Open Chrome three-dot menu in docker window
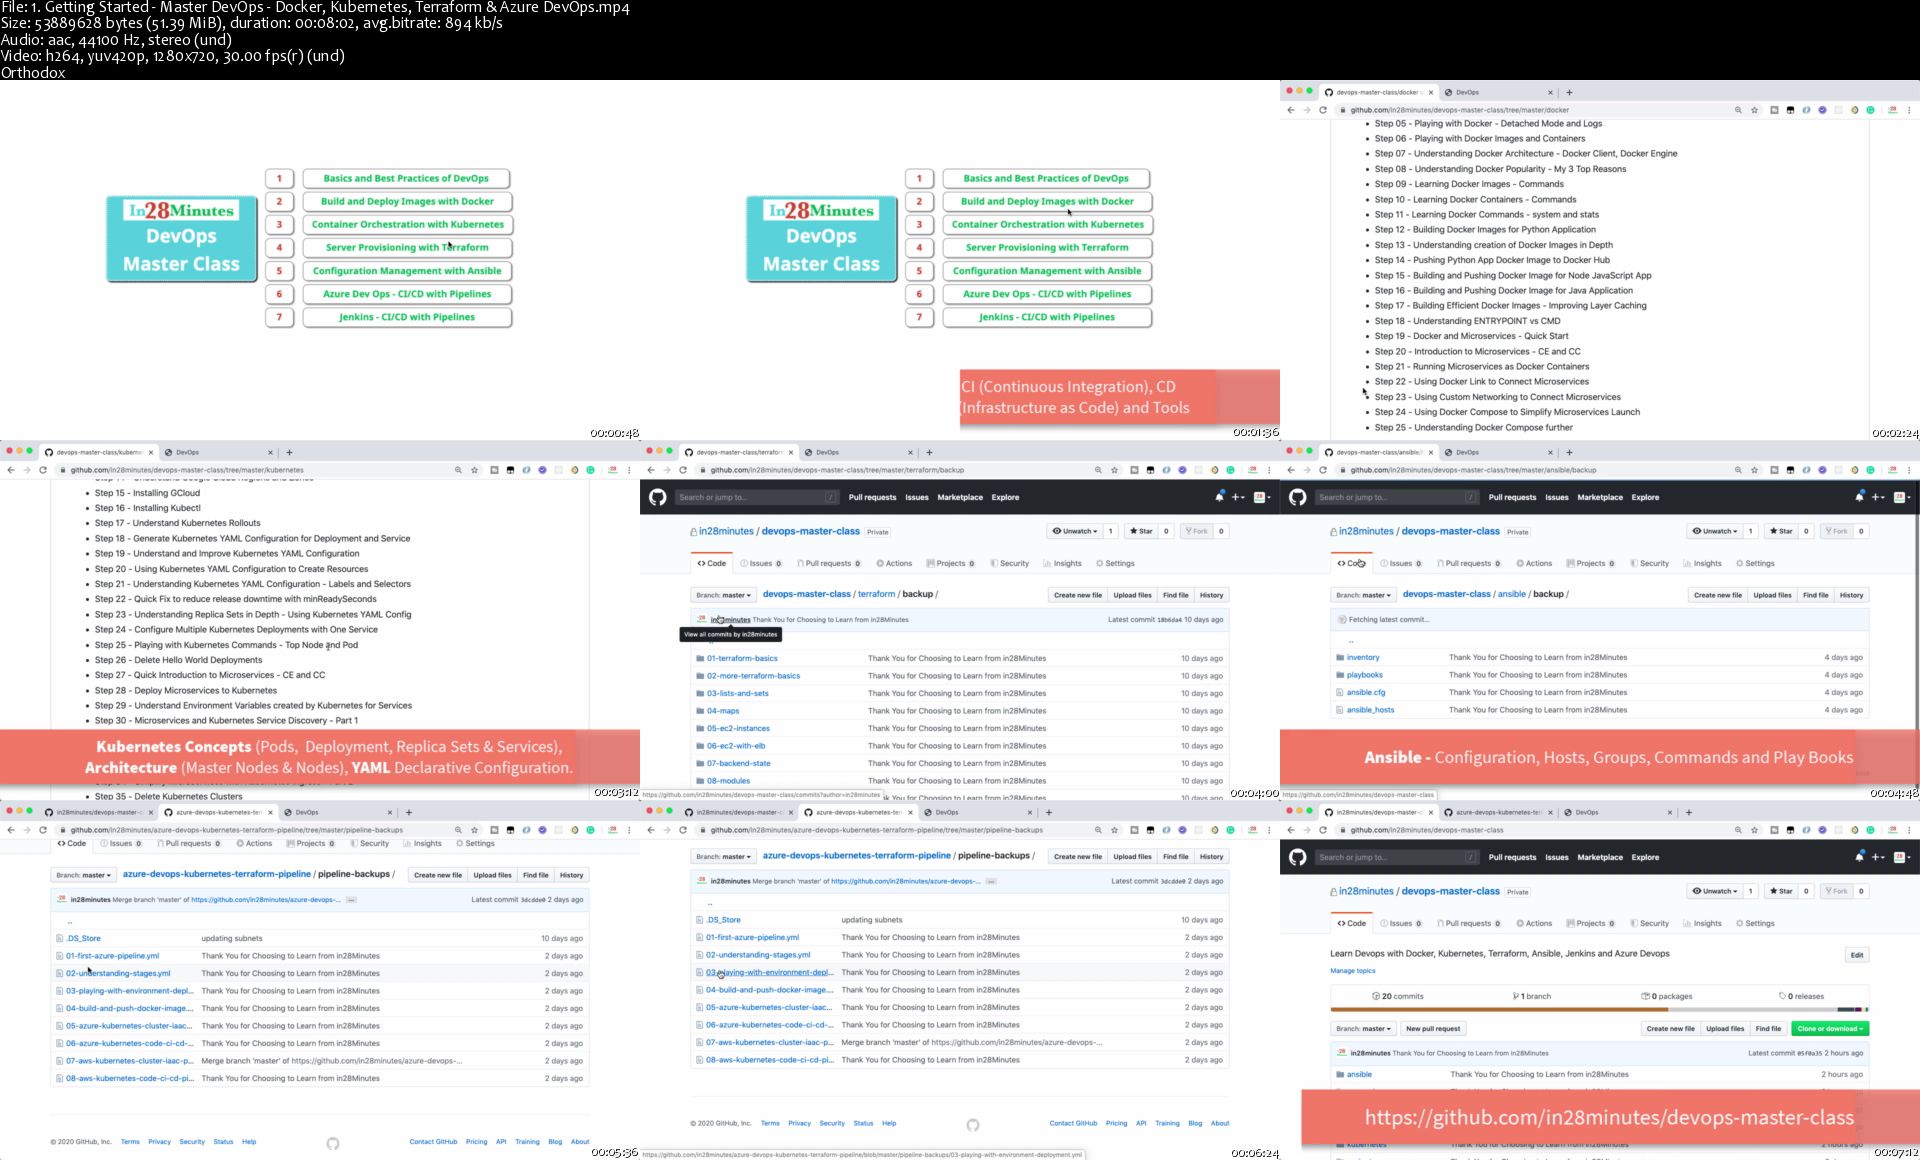 click(x=1909, y=110)
